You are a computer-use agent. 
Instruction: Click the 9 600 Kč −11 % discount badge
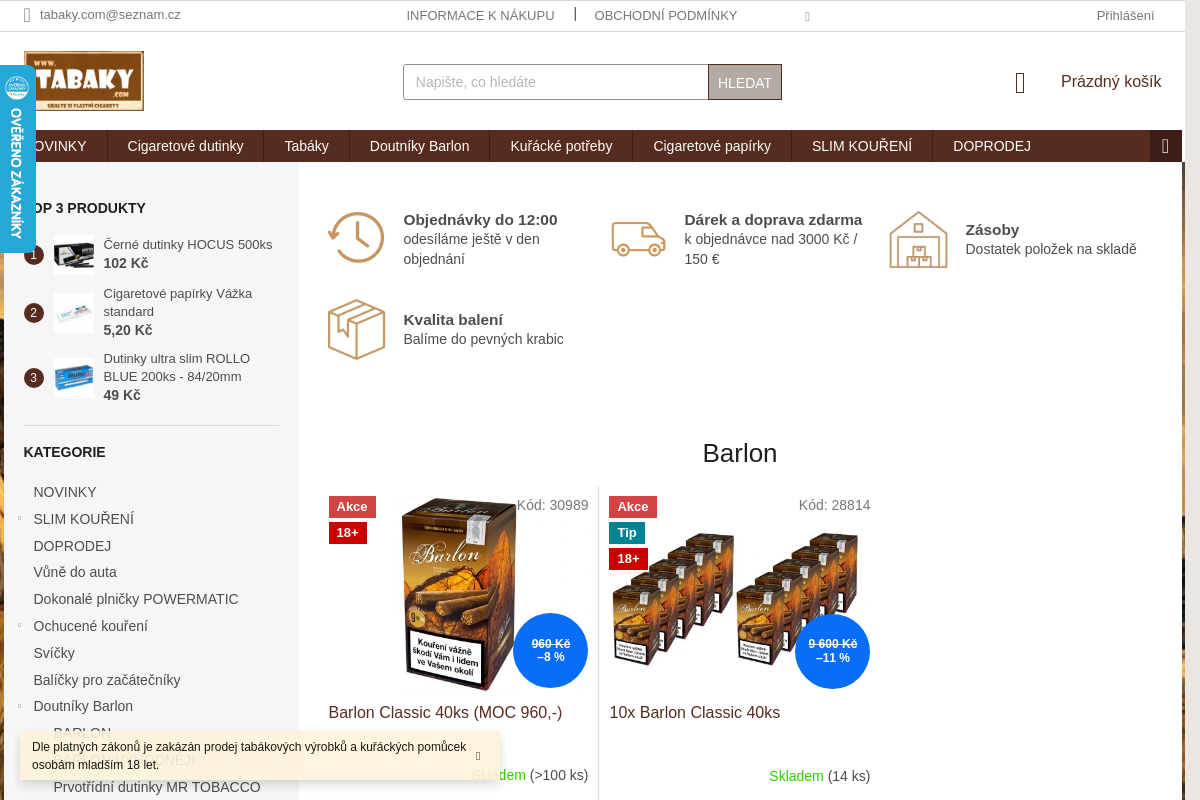tap(832, 651)
